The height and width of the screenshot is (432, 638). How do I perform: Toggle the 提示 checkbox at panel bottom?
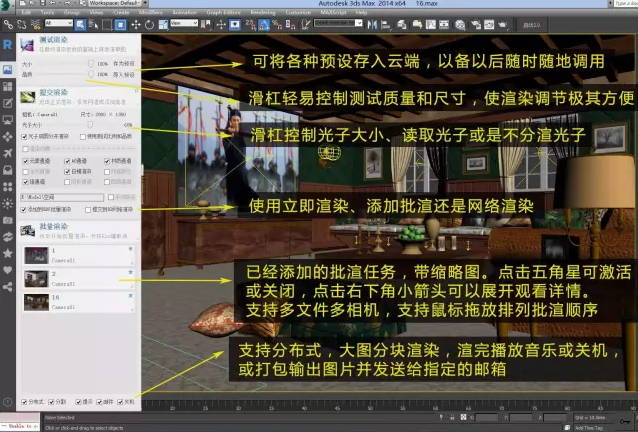(x=78, y=402)
